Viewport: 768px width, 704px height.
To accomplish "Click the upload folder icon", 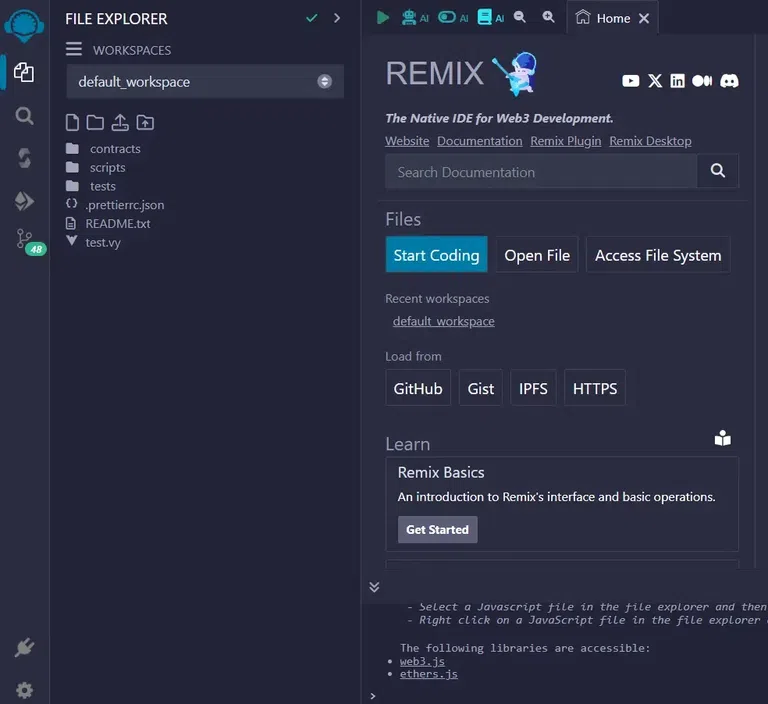I will [145, 122].
